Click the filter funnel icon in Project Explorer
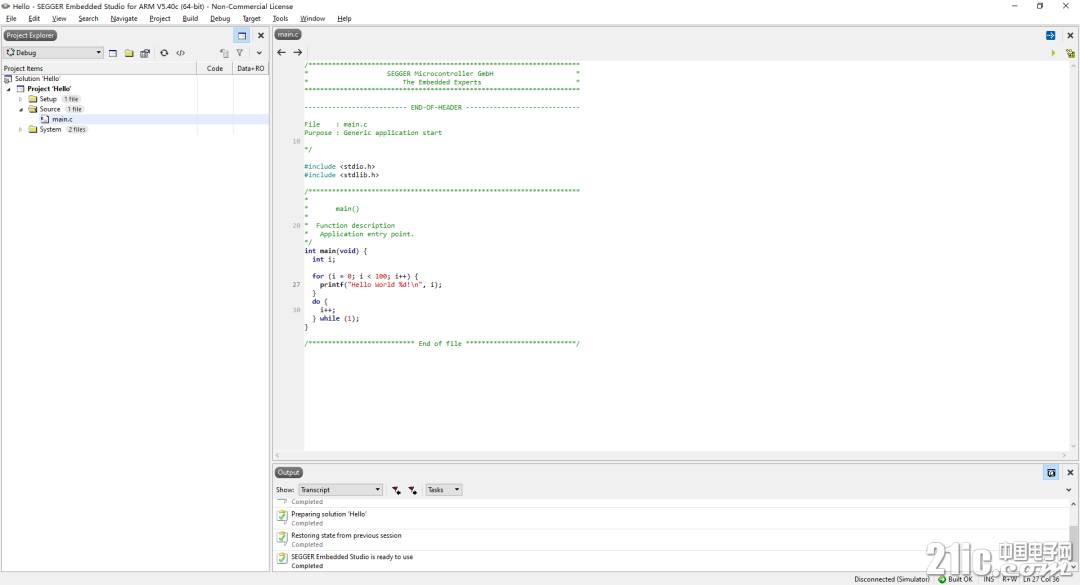1080x585 pixels. tap(240, 53)
